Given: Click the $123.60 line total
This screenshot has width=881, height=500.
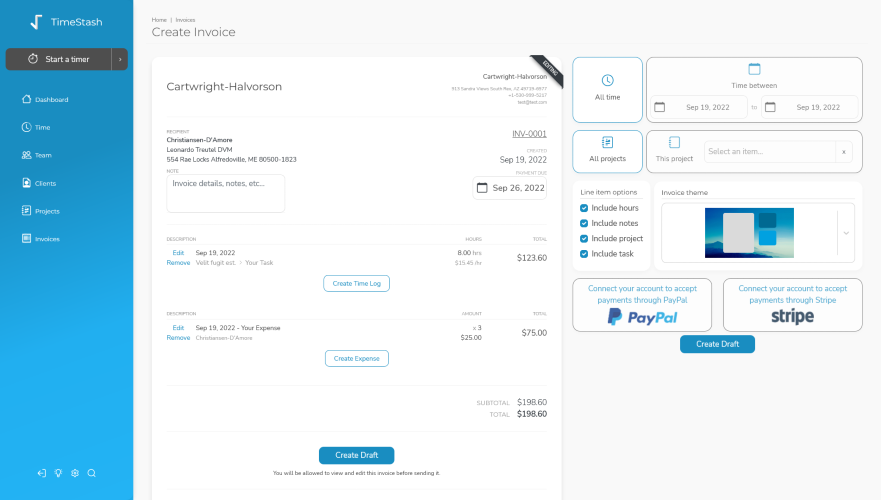Looking at the screenshot, I should pos(532,258).
